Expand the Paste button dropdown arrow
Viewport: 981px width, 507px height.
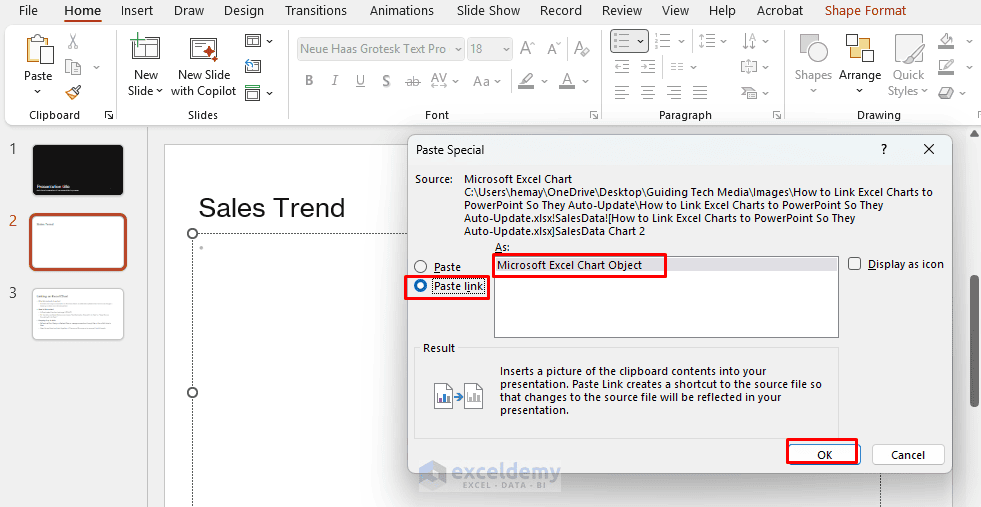click(38, 91)
